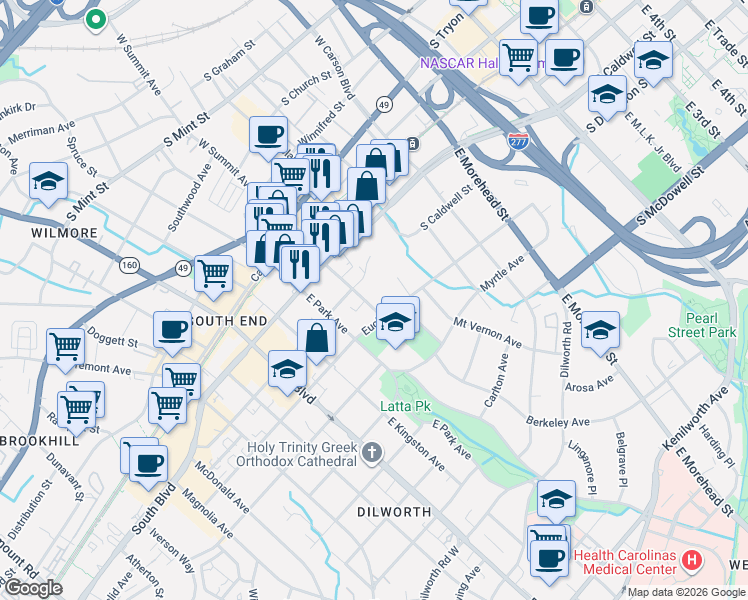Click the Carlton Ave label

tap(497, 381)
